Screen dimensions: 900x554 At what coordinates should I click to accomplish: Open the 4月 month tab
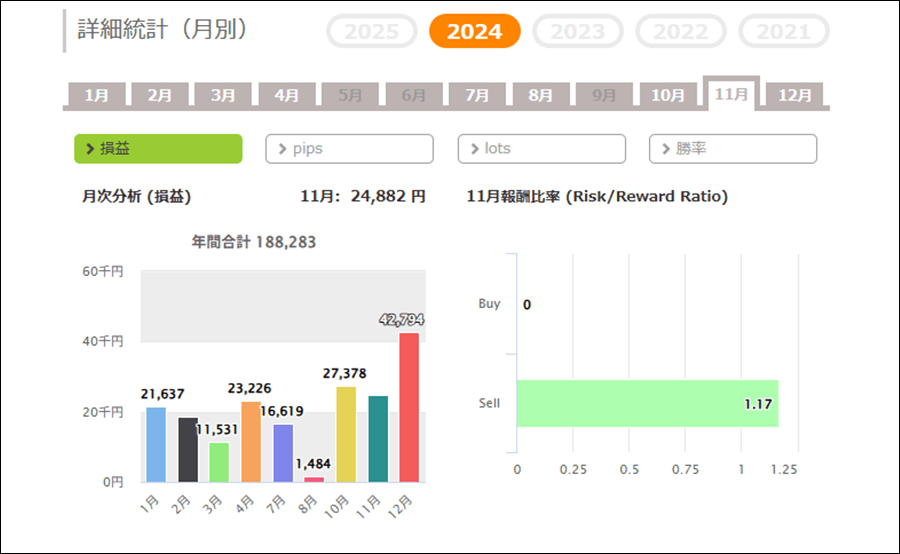tap(287, 96)
